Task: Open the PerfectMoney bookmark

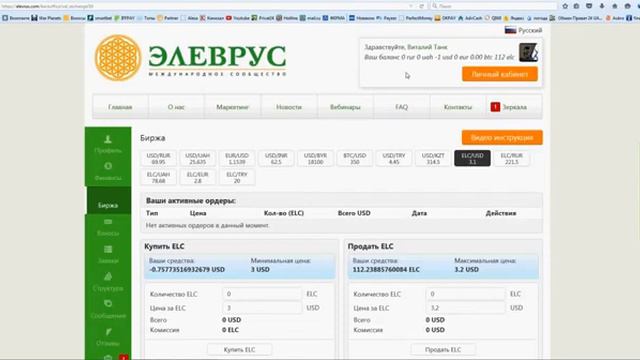Action: pos(416,18)
